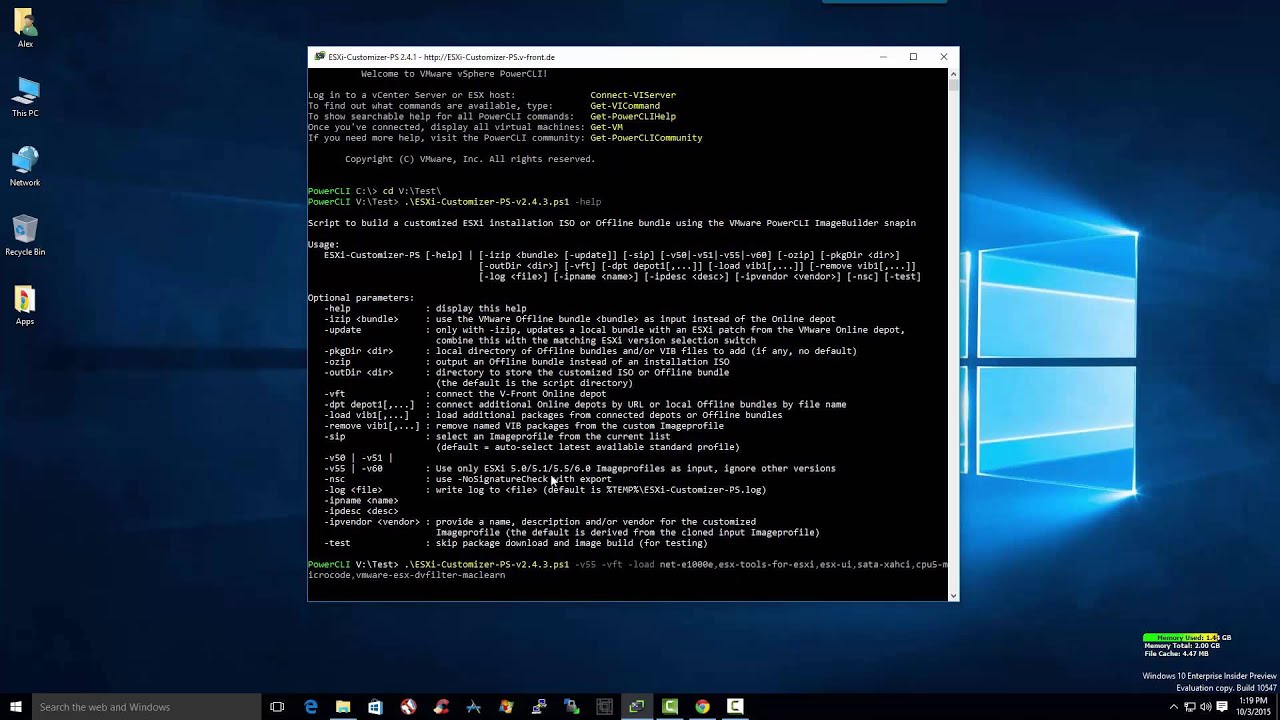Click the Memory Used gauge bar widget
Image resolution: width=1280 pixels, height=720 pixels.
(x=1187, y=637)
